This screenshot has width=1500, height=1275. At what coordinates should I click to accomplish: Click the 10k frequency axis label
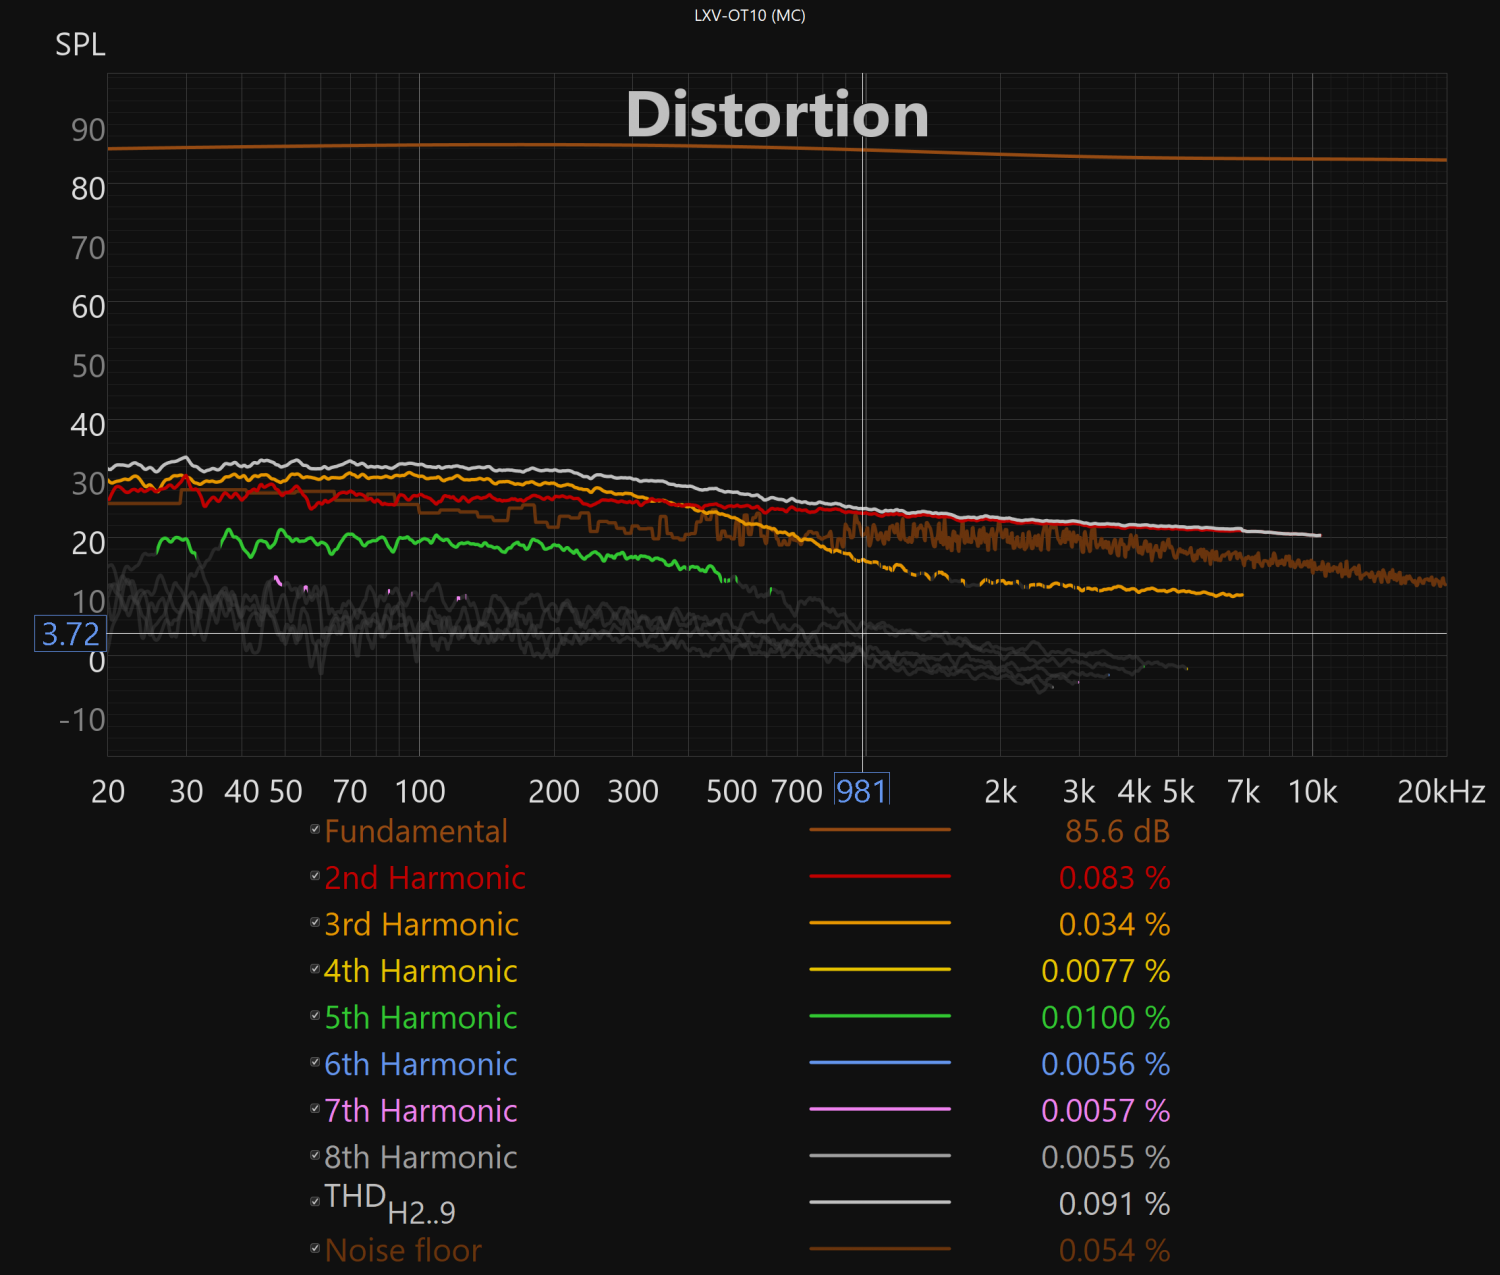click(x=1312, y=792)
